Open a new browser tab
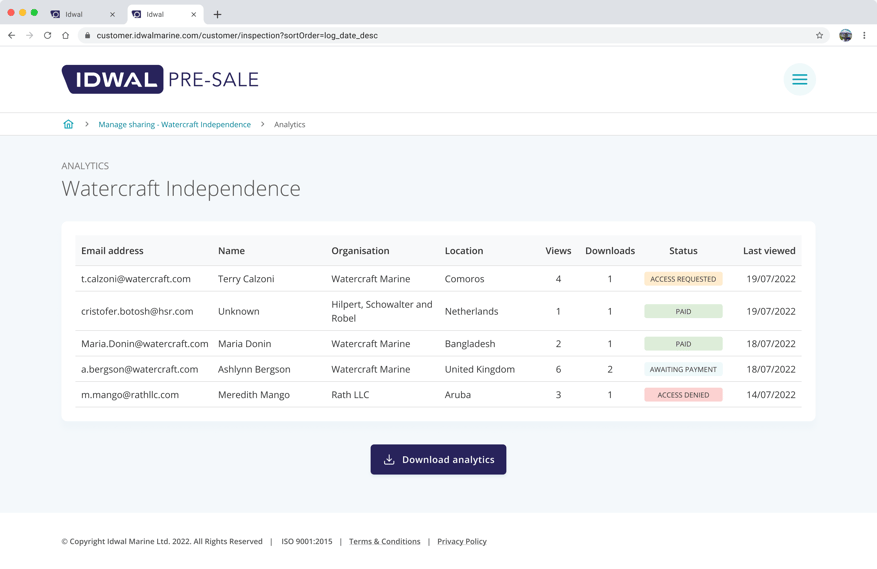 218,15
